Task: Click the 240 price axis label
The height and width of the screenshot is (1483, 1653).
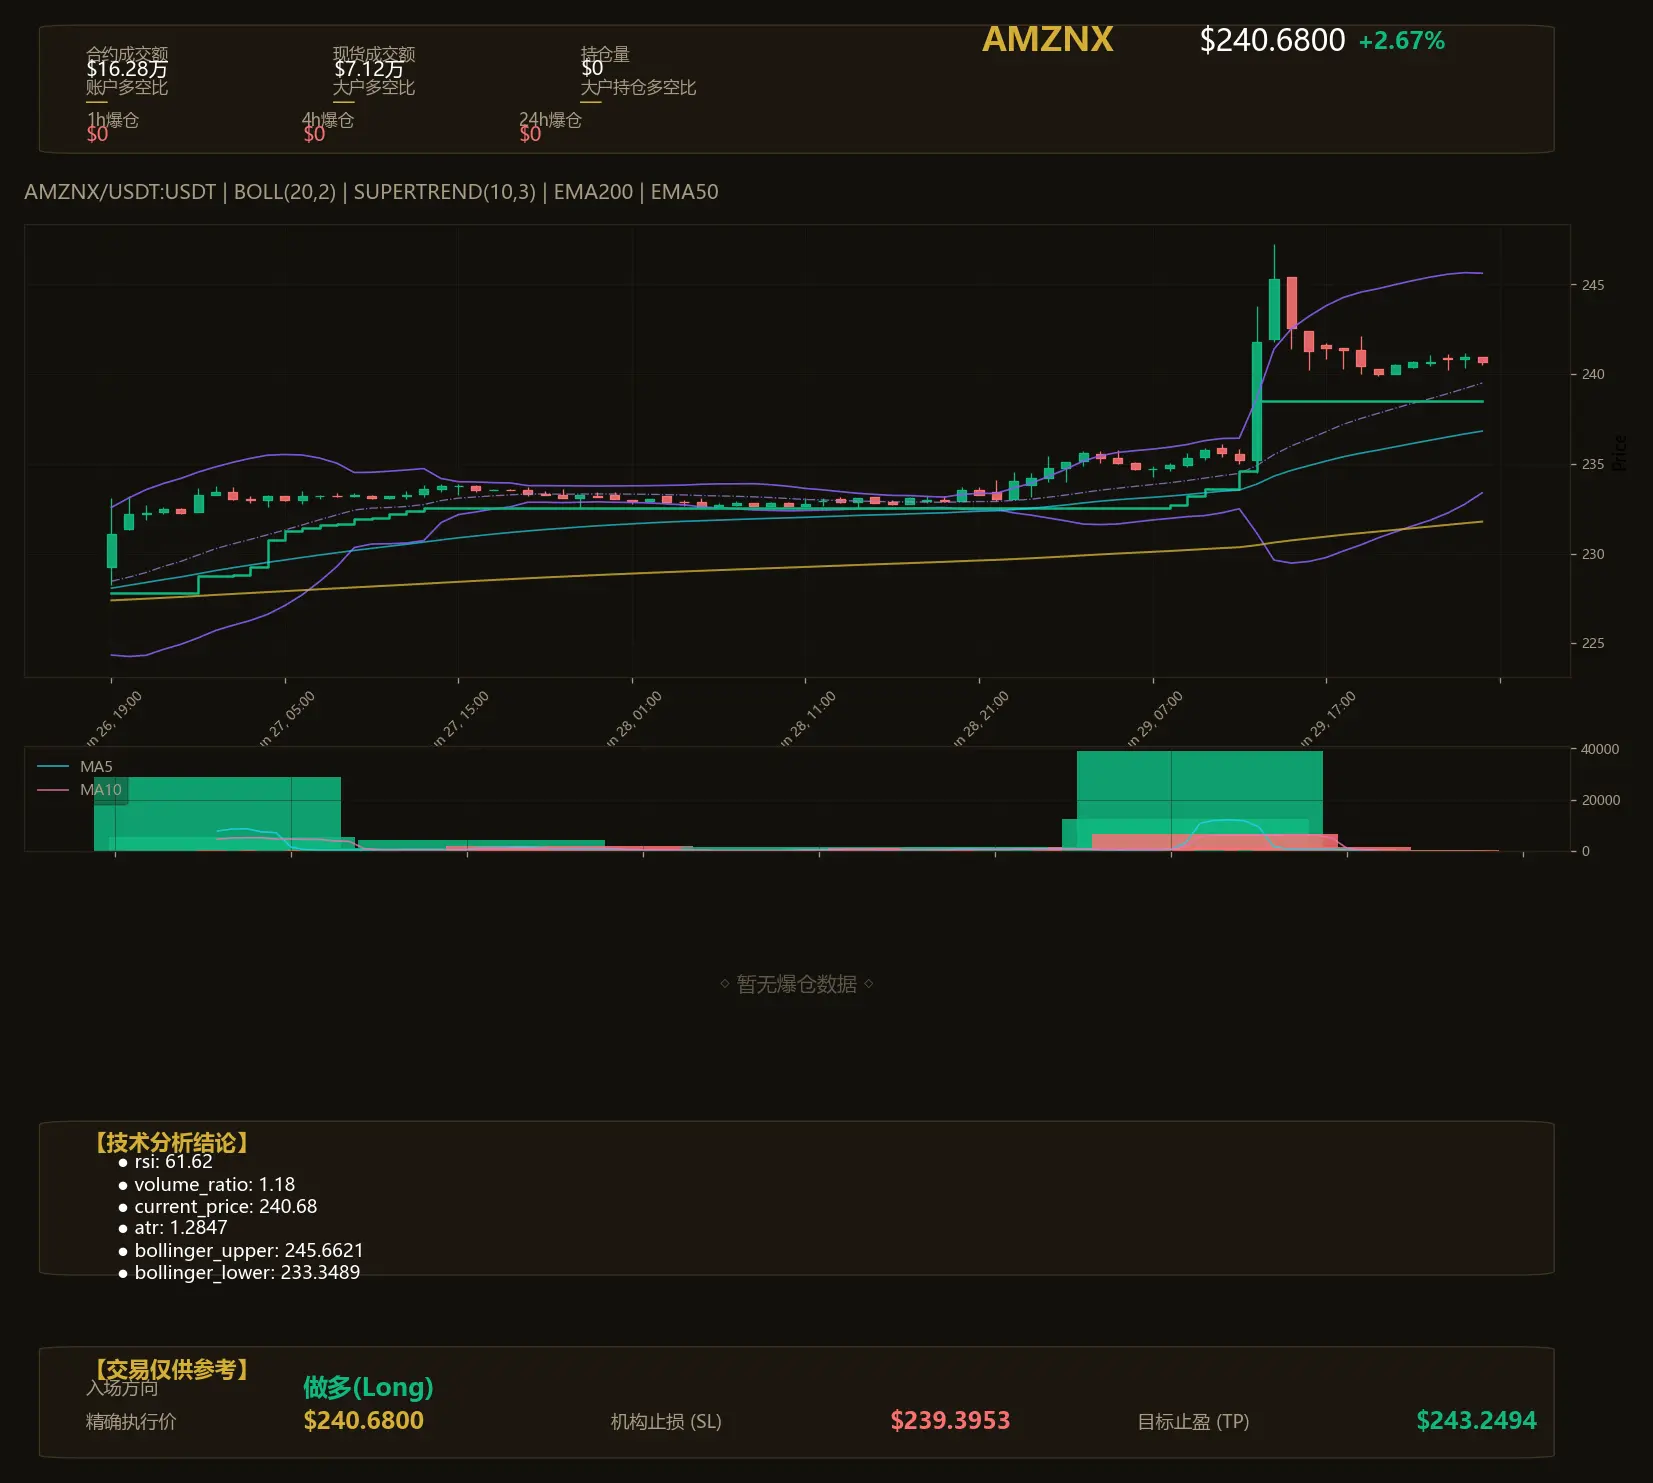Action: click(1592, 374)
